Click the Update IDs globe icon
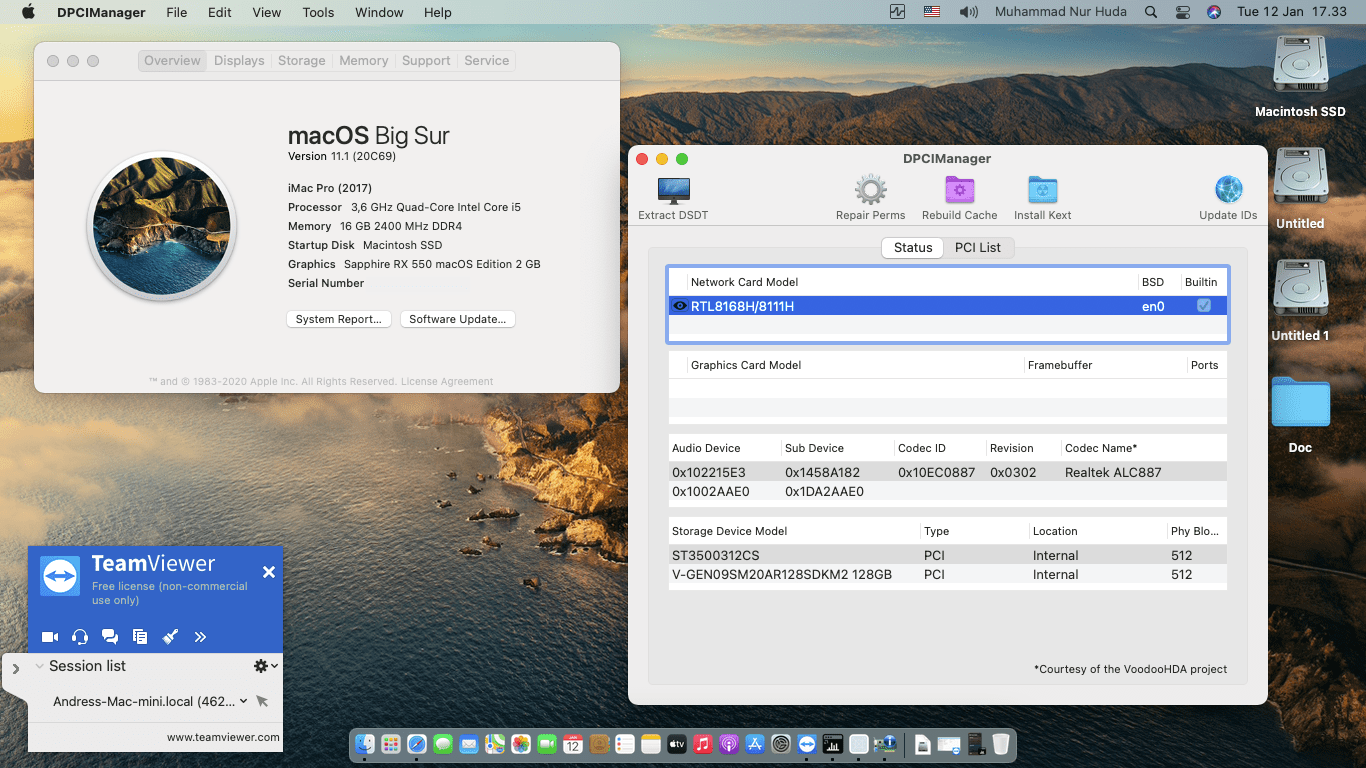Screen dimensions: 1366x768 tap(1227, 188)
